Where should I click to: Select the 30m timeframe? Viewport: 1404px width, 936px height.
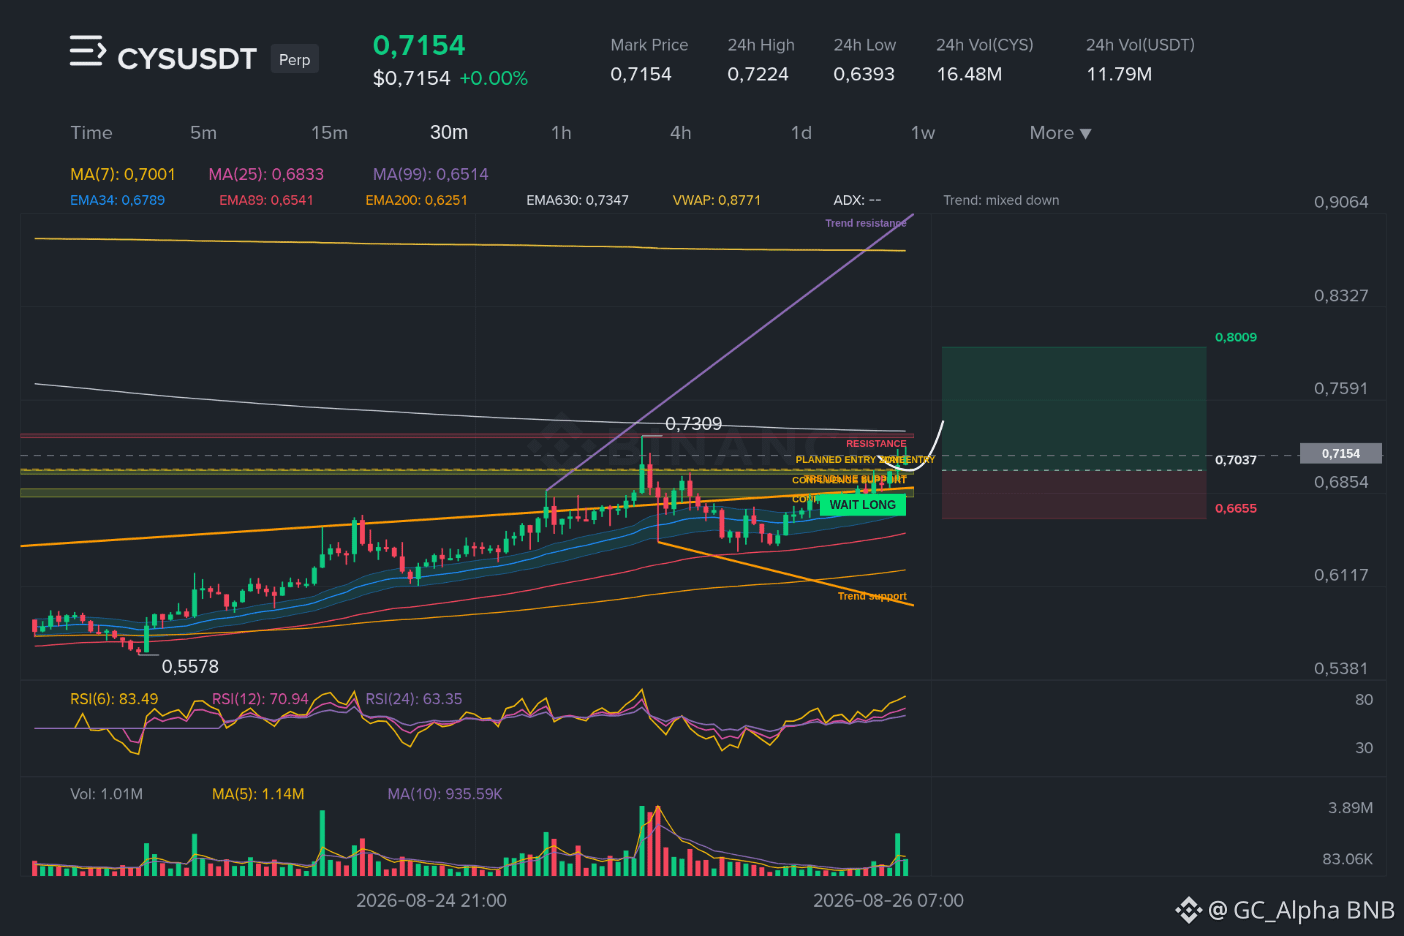449,133
